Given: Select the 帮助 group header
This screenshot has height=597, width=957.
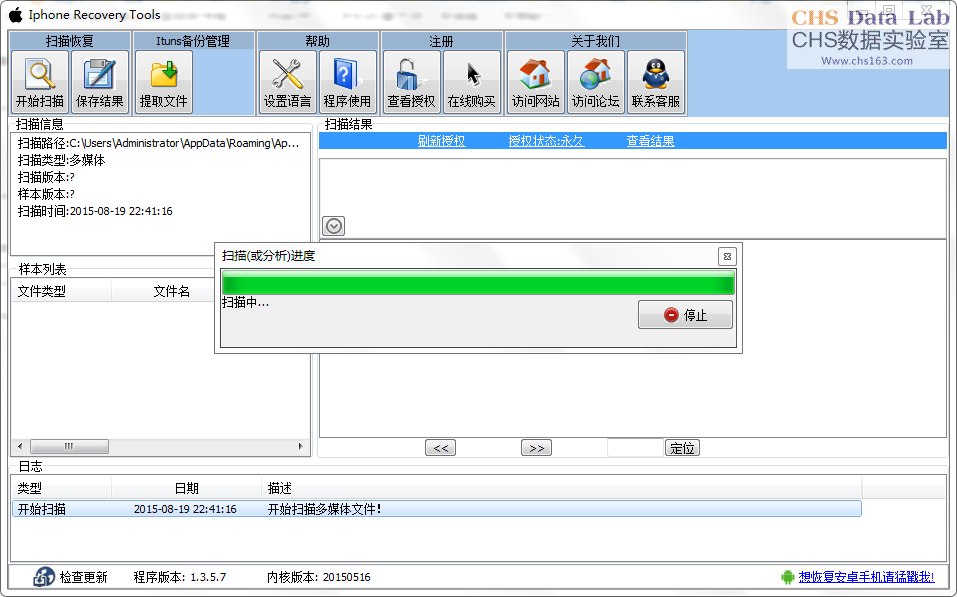Looking at the screenshot, I should point(317,41).
